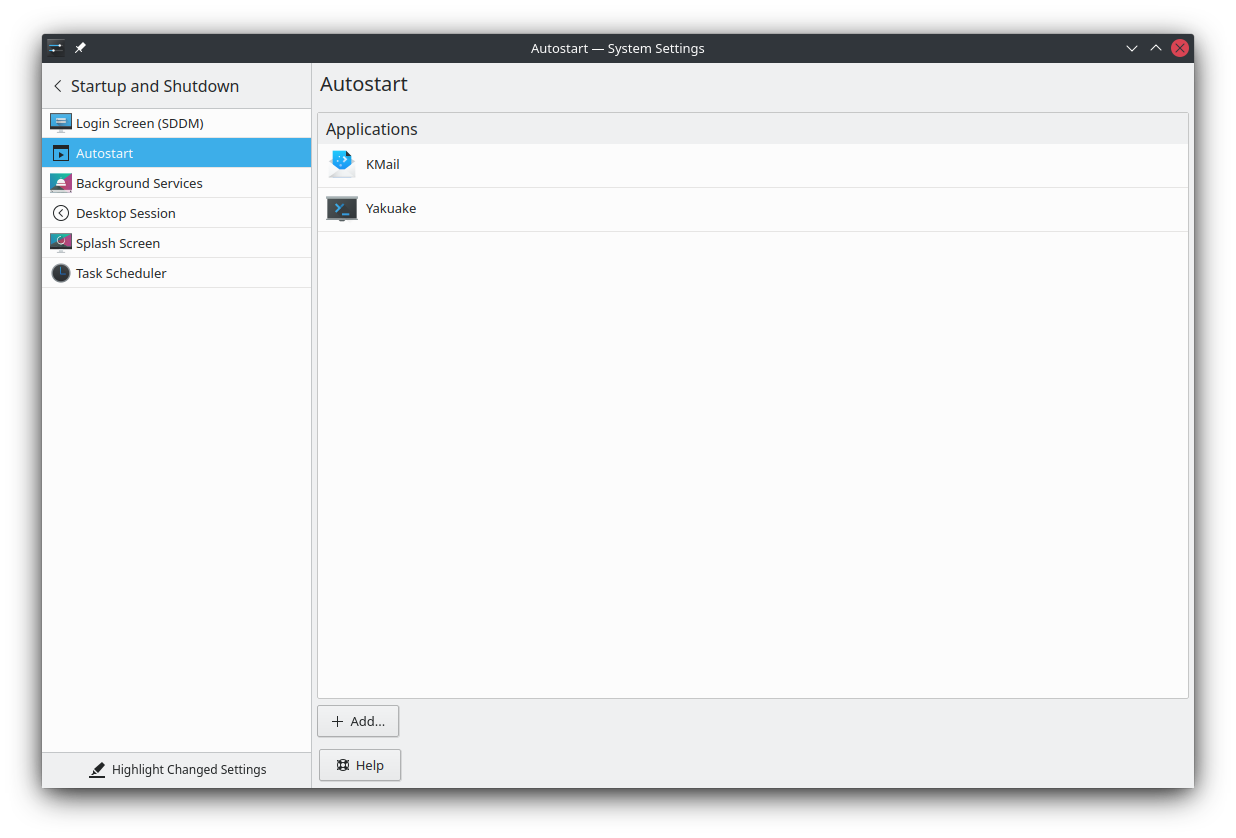Click the Background Services icon
This screenshot has height=838, width=1236.
pyautogui.click(x=61, y=183)
